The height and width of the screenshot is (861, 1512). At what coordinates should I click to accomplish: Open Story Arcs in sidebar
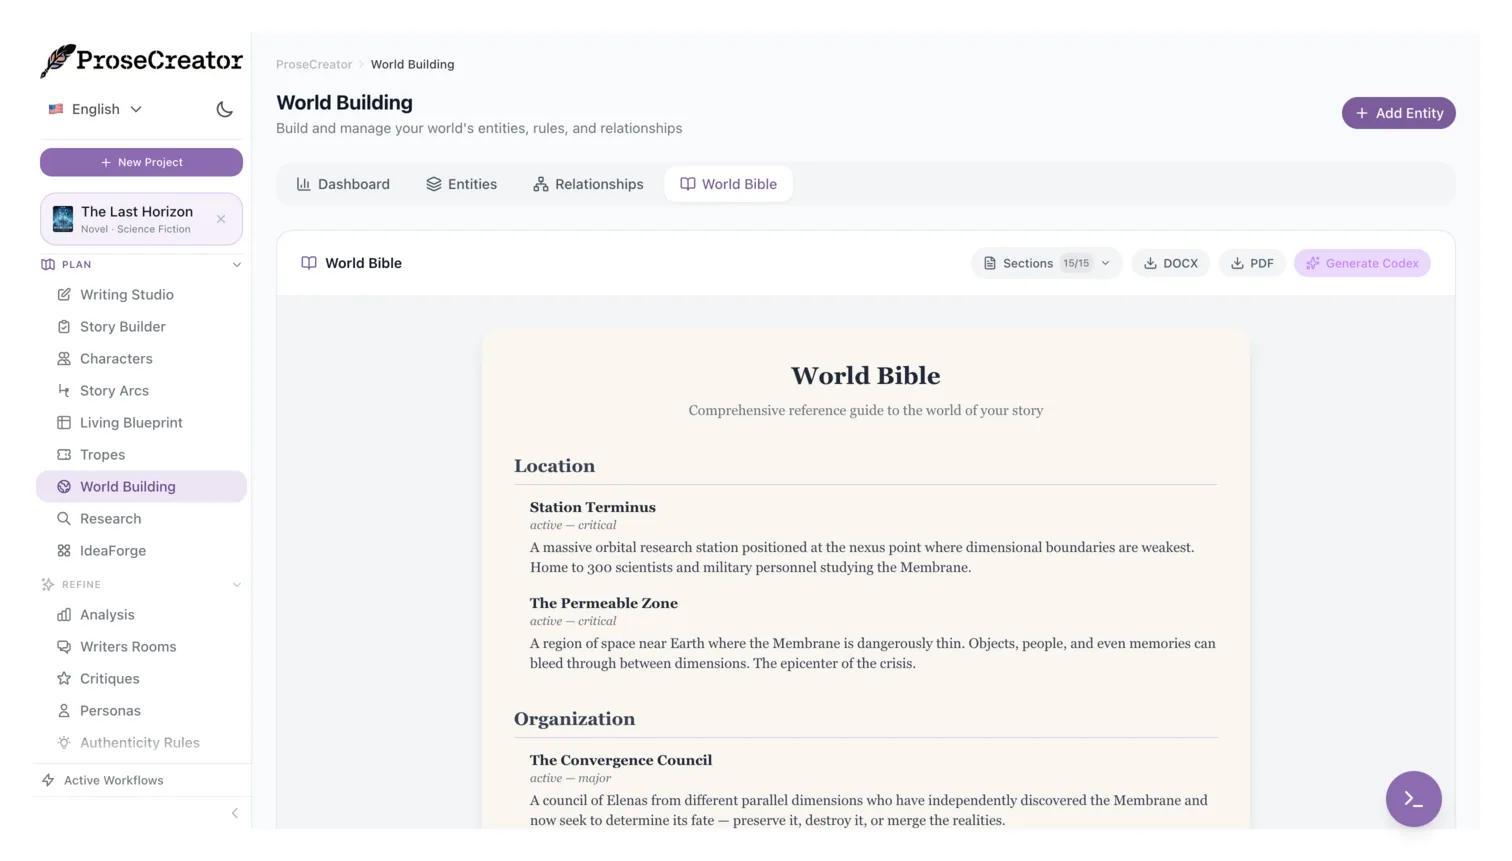coord(114,390)
